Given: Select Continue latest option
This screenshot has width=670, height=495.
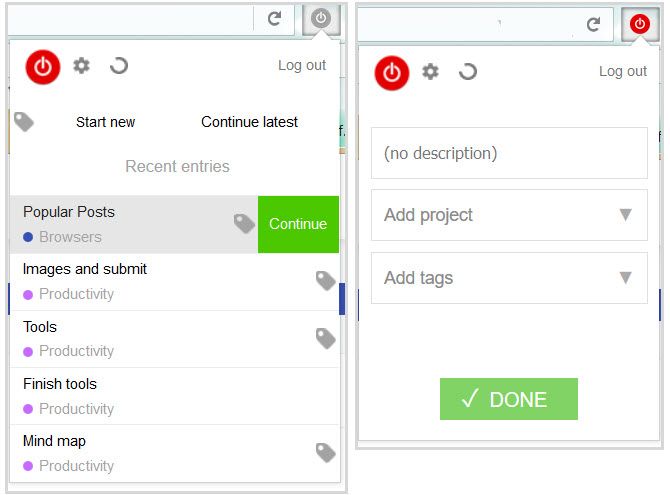Looking at the screenshot, I should 249,122.
